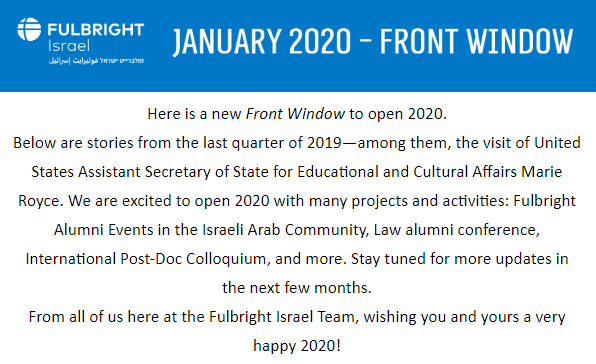Viewport: 596px width, 364px height.
Task: Click the name Royce starting a line
Action: coord(41,201)
